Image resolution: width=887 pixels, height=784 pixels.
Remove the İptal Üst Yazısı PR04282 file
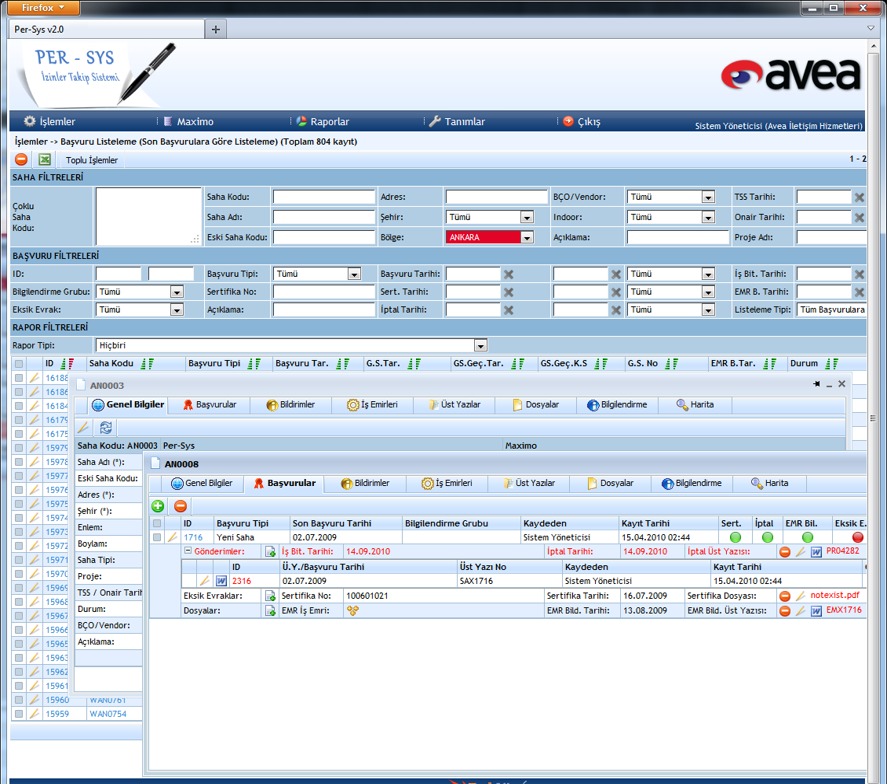coord(785,552)
